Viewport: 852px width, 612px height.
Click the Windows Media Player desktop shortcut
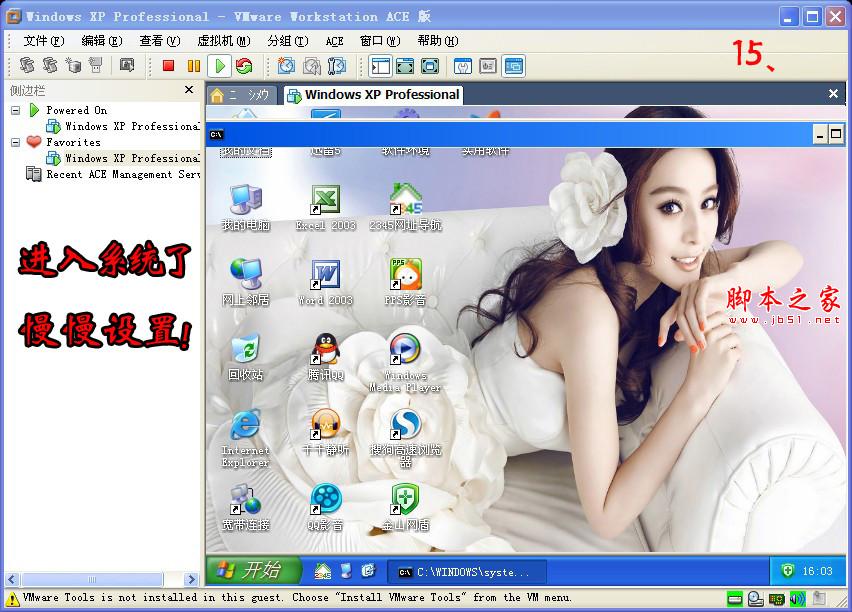(x=405, y=363)
